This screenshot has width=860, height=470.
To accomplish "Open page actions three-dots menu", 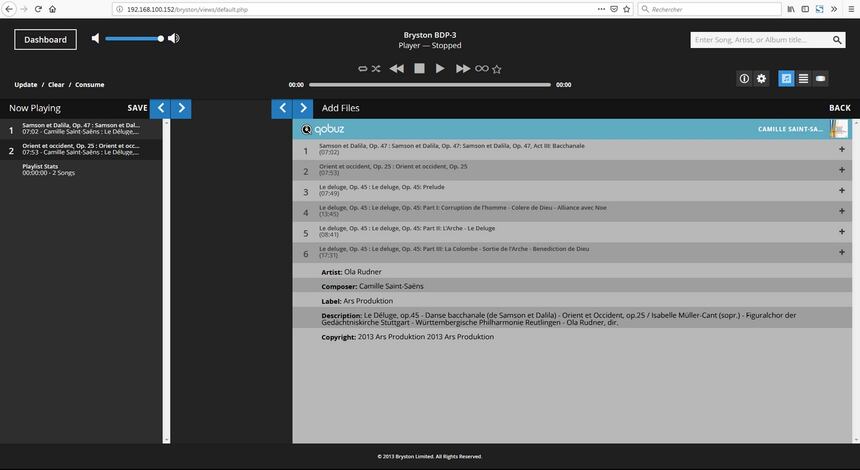I will coord(601,9).
